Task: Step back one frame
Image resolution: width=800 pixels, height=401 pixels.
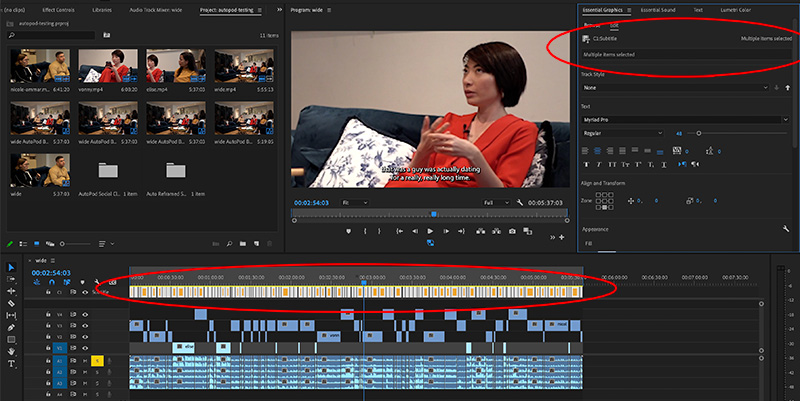Action: pyautogui.click(x=415, y=231)
